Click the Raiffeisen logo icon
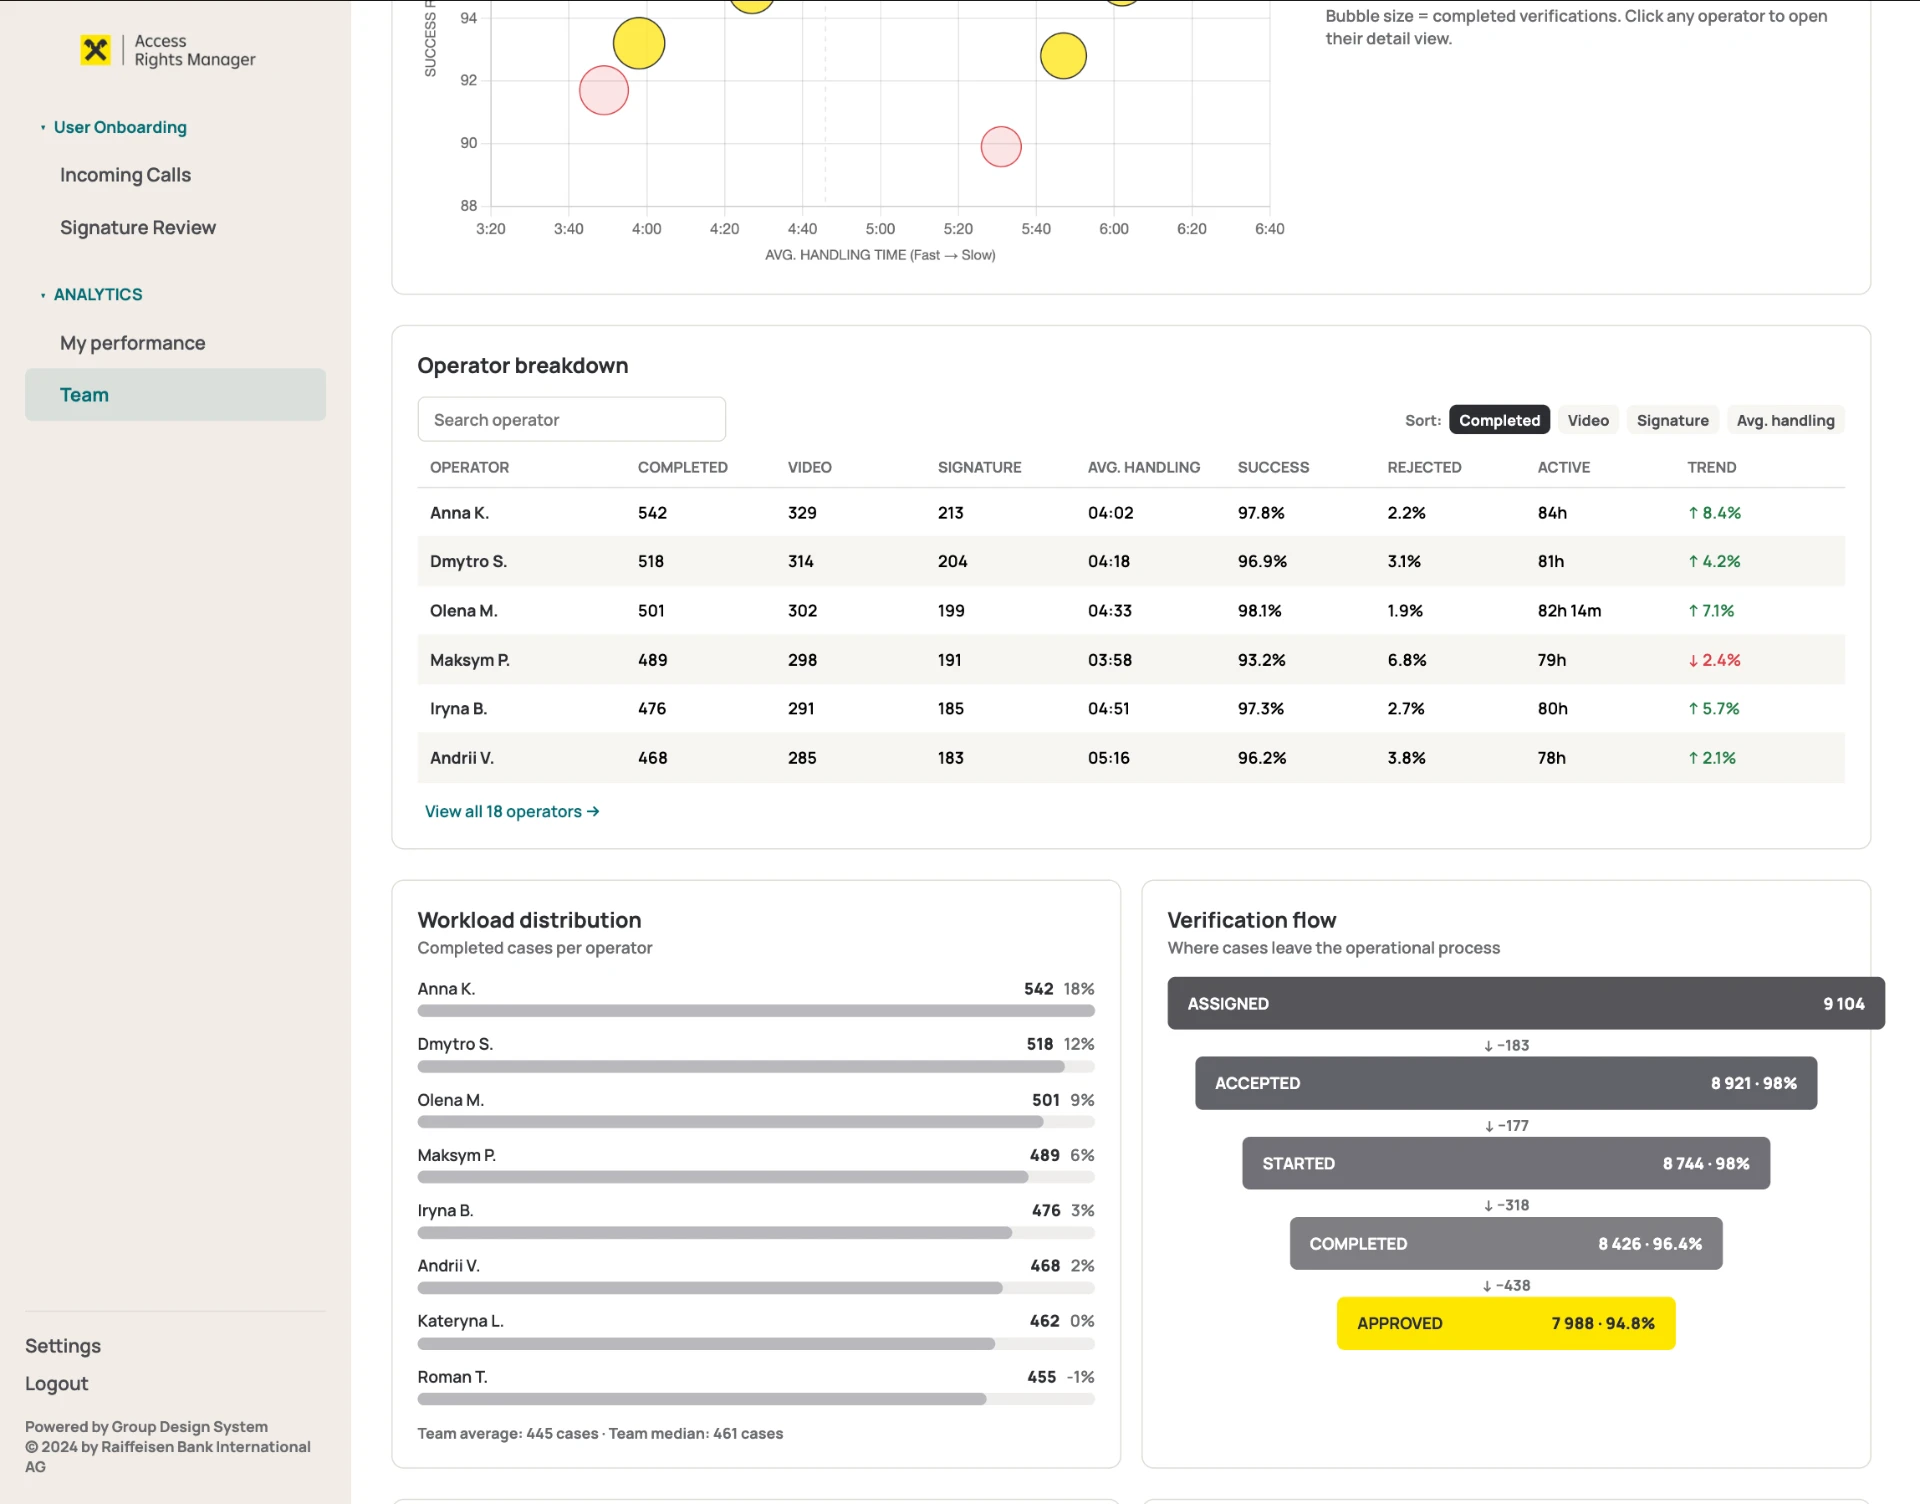Screen dimensions: 1920x1504 coord(95,50)
